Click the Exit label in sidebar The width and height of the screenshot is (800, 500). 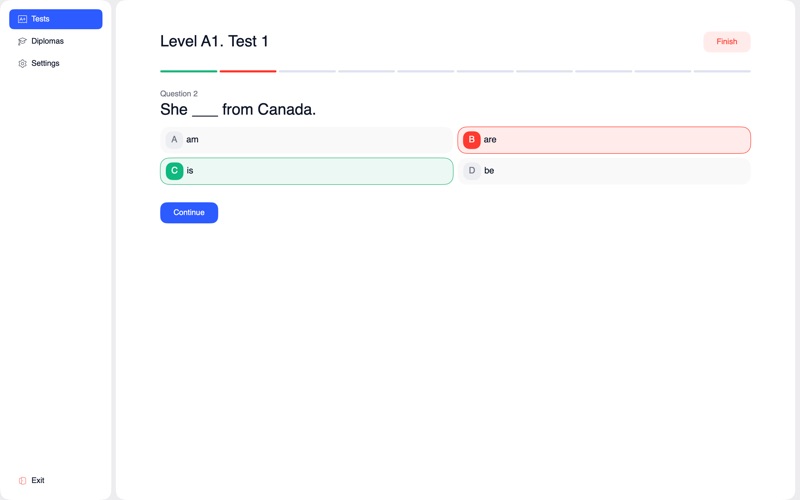coord(38,481)
